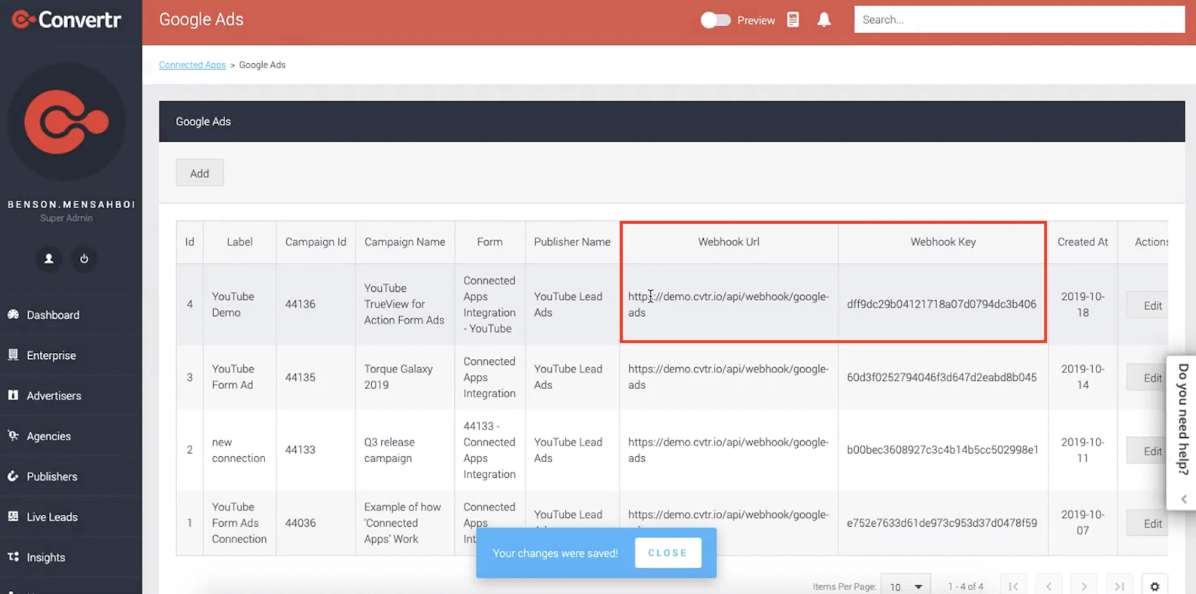Go to the first page of results
The width and height of the screenshot is (1196, 594).
(1013, 586)
